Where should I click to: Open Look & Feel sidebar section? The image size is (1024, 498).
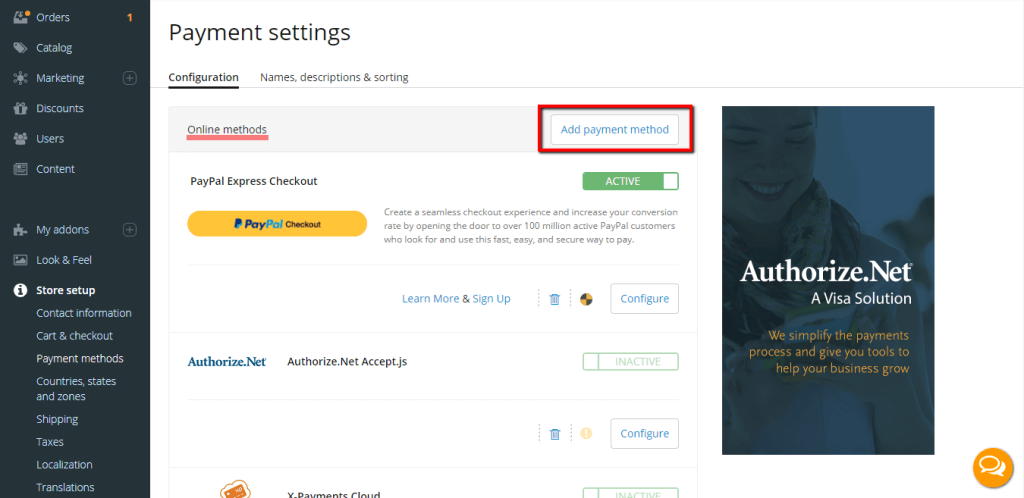pos(64,260)
